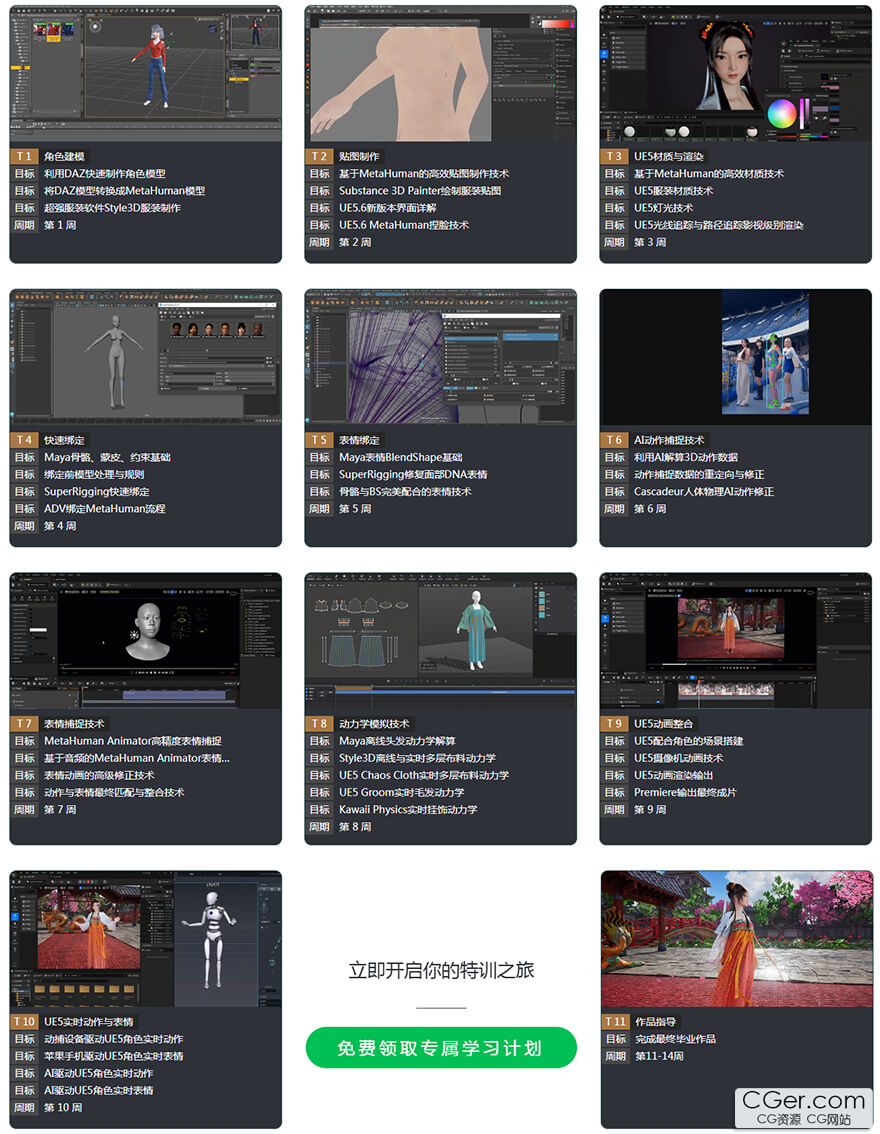
Task: Click the green 免费领取专属学习计划 button
Action: 441,1047
